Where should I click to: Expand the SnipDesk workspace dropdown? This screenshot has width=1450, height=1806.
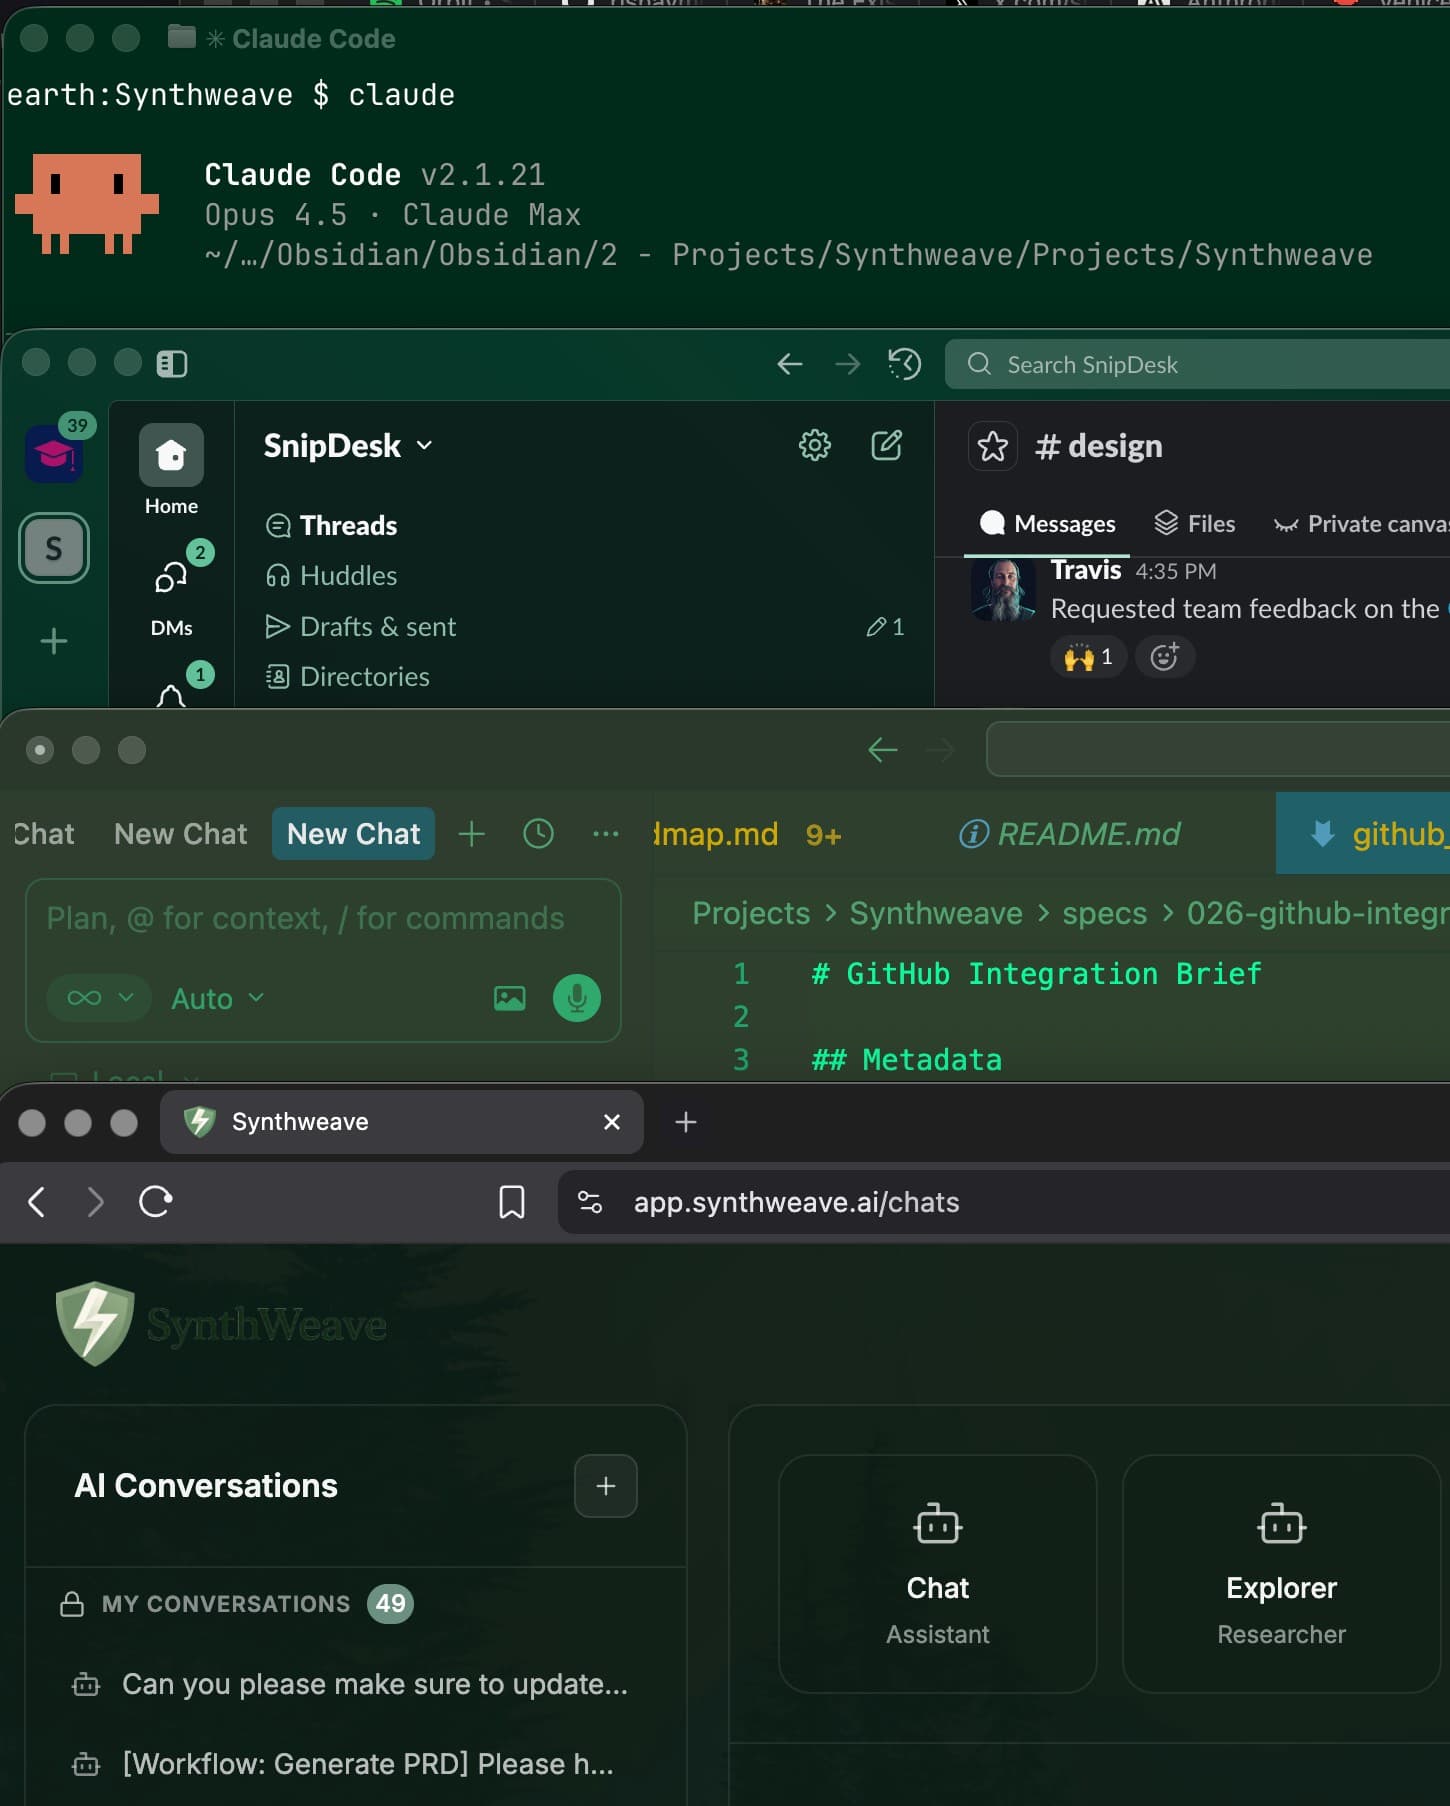tap(424, 445)
